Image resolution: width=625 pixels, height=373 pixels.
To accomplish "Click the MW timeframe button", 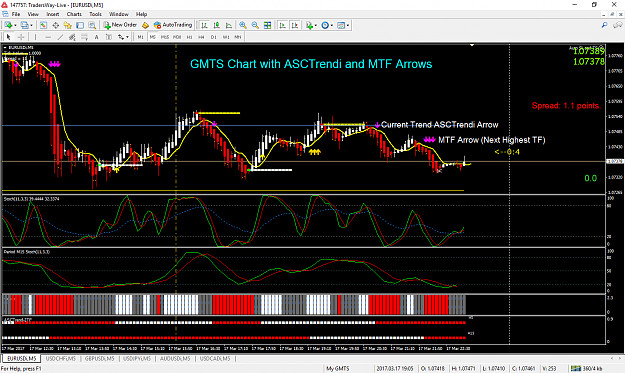I will tap(226, 37).
